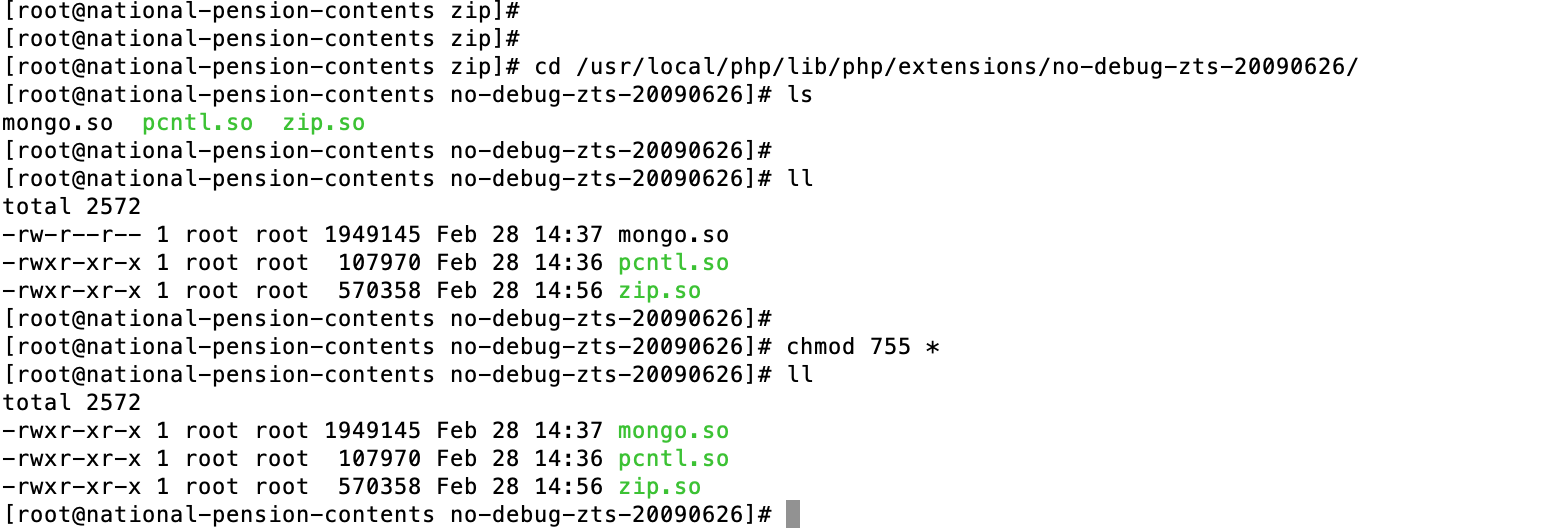Image resolution: width=1544 pixels, height=532 pixels.
Task: Click zip.so in the last listing
Action: (659, 487)
